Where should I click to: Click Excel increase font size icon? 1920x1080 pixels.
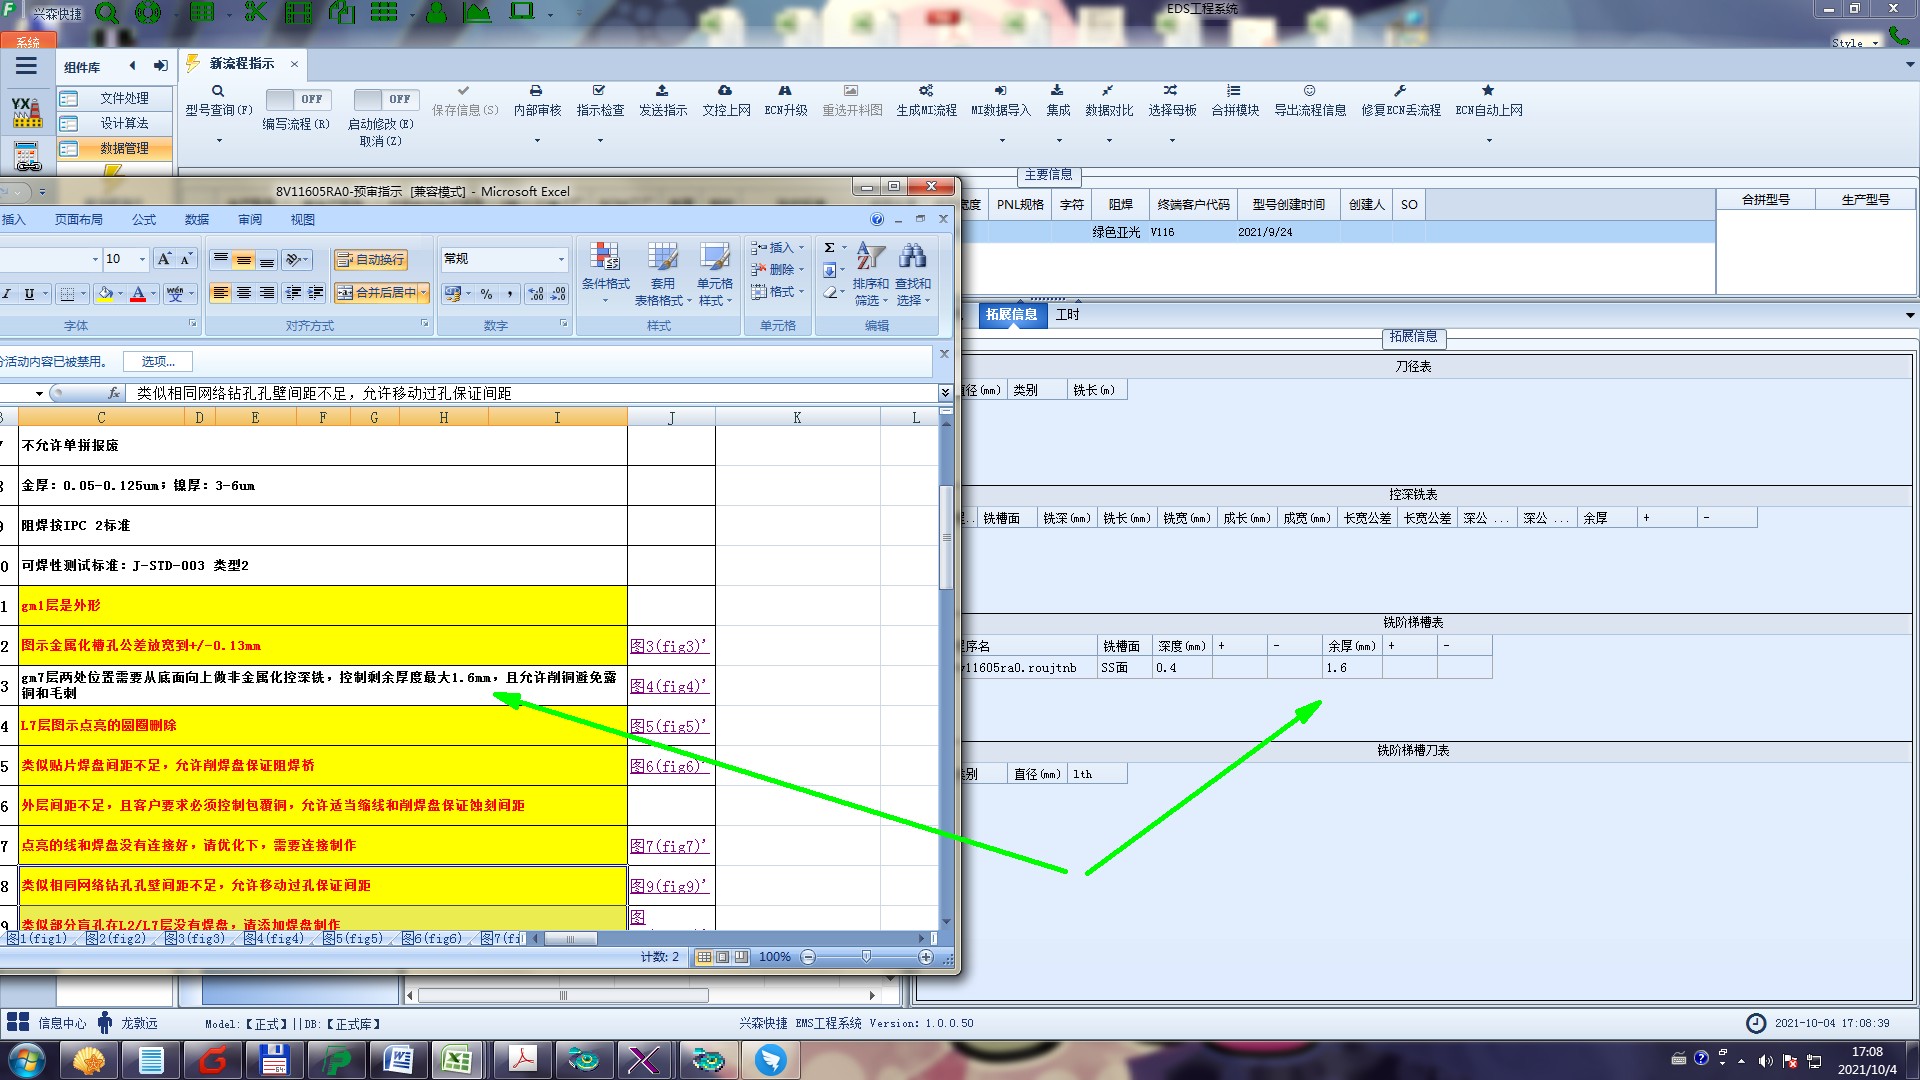[164, 259]
